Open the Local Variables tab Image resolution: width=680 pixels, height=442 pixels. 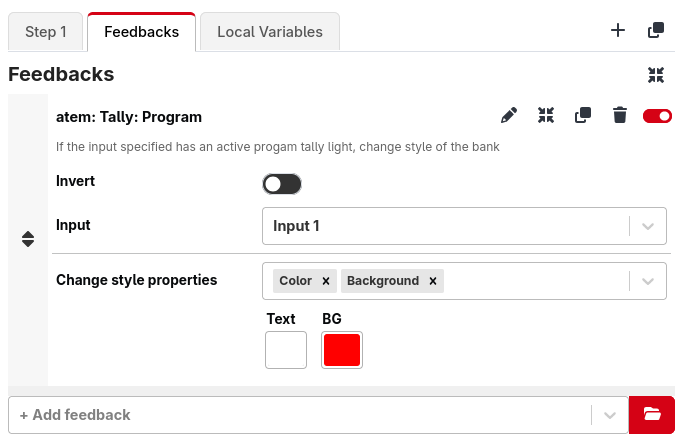[270, 32]
